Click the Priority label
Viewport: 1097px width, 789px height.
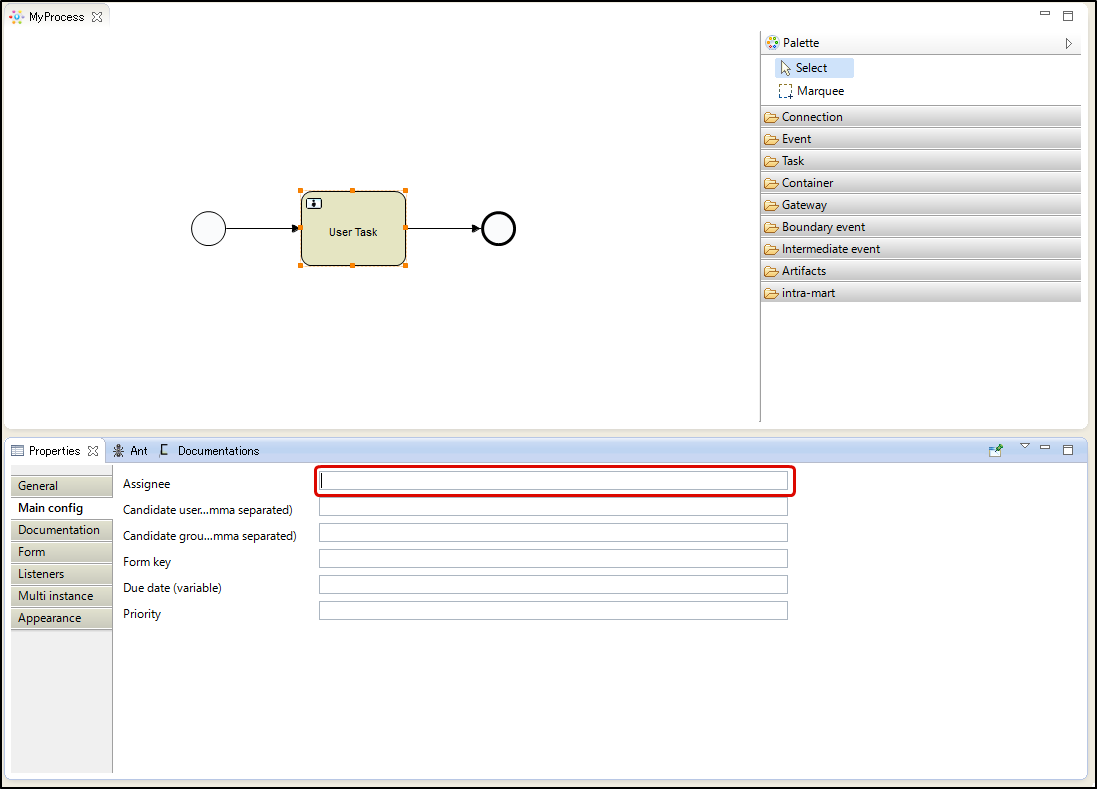(x=142, y=613)
